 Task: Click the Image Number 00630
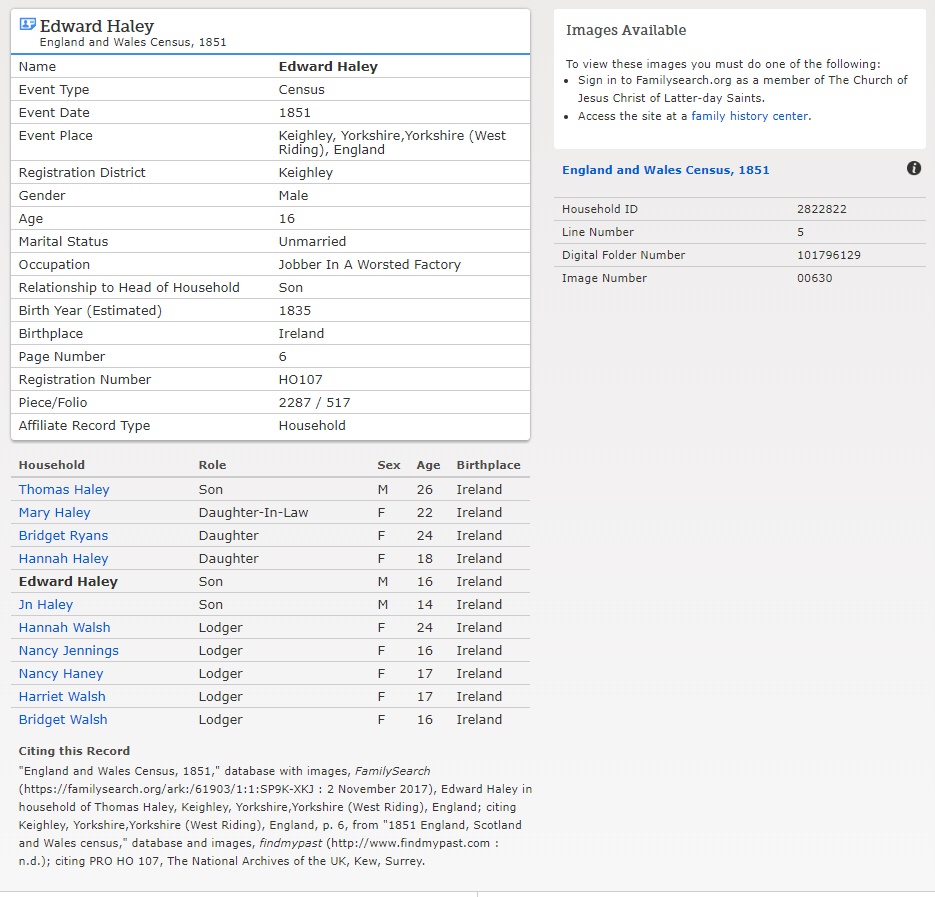click(x=815, y=278)
